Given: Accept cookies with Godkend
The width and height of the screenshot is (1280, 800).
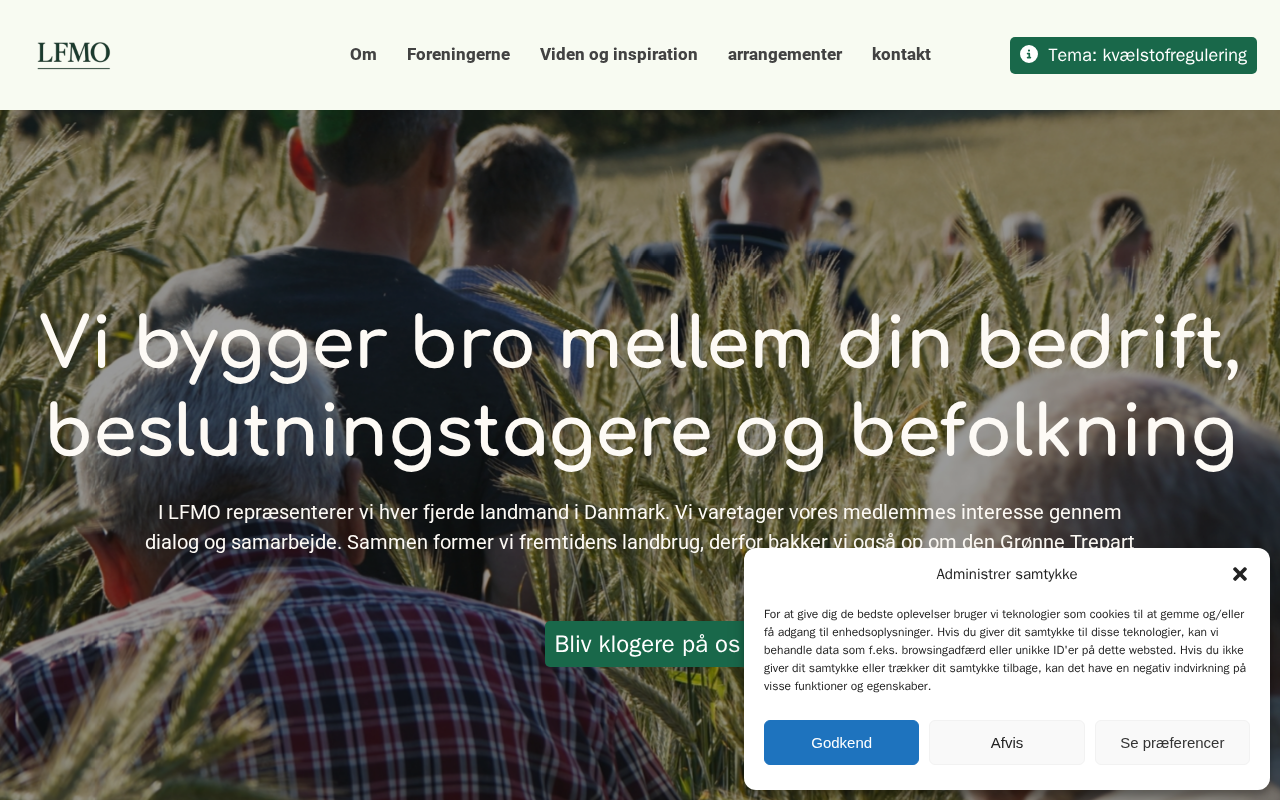Looking at the screenshot, I should pyautogui.click(x=841, y=742).
